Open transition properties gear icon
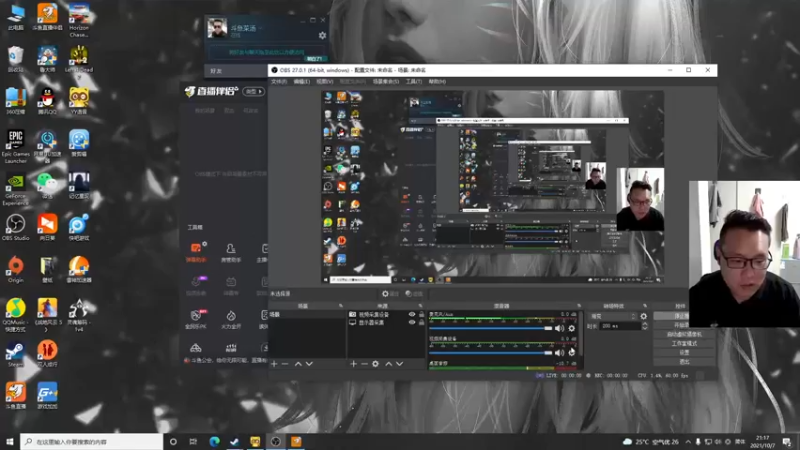The height and width of the screenshot is (450, 800). click(x=643, y=316)
